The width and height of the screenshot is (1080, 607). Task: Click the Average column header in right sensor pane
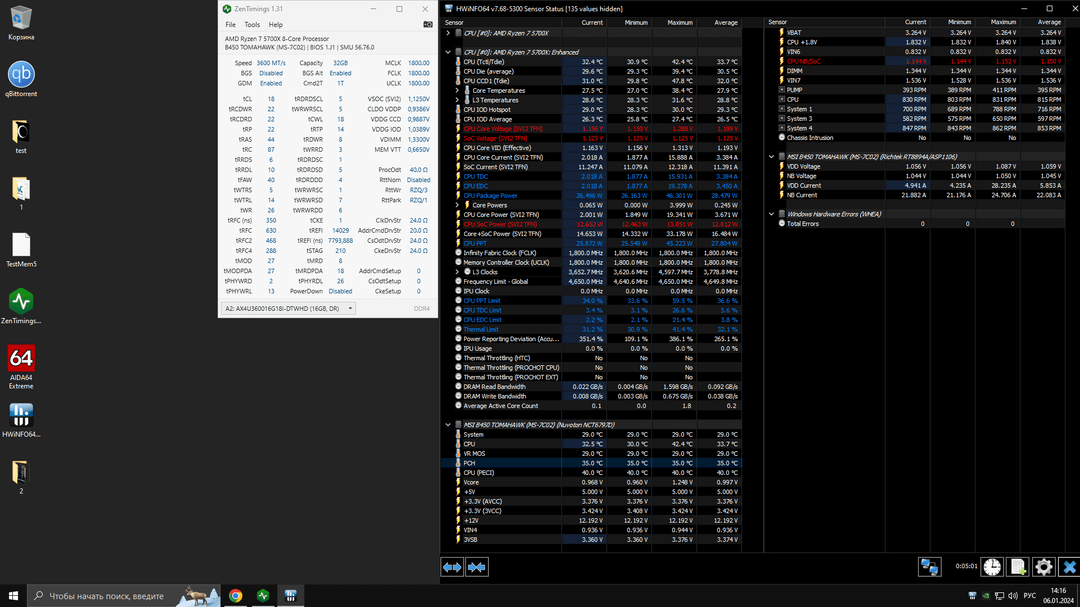pyautogui.click(x=1041, y=22)
